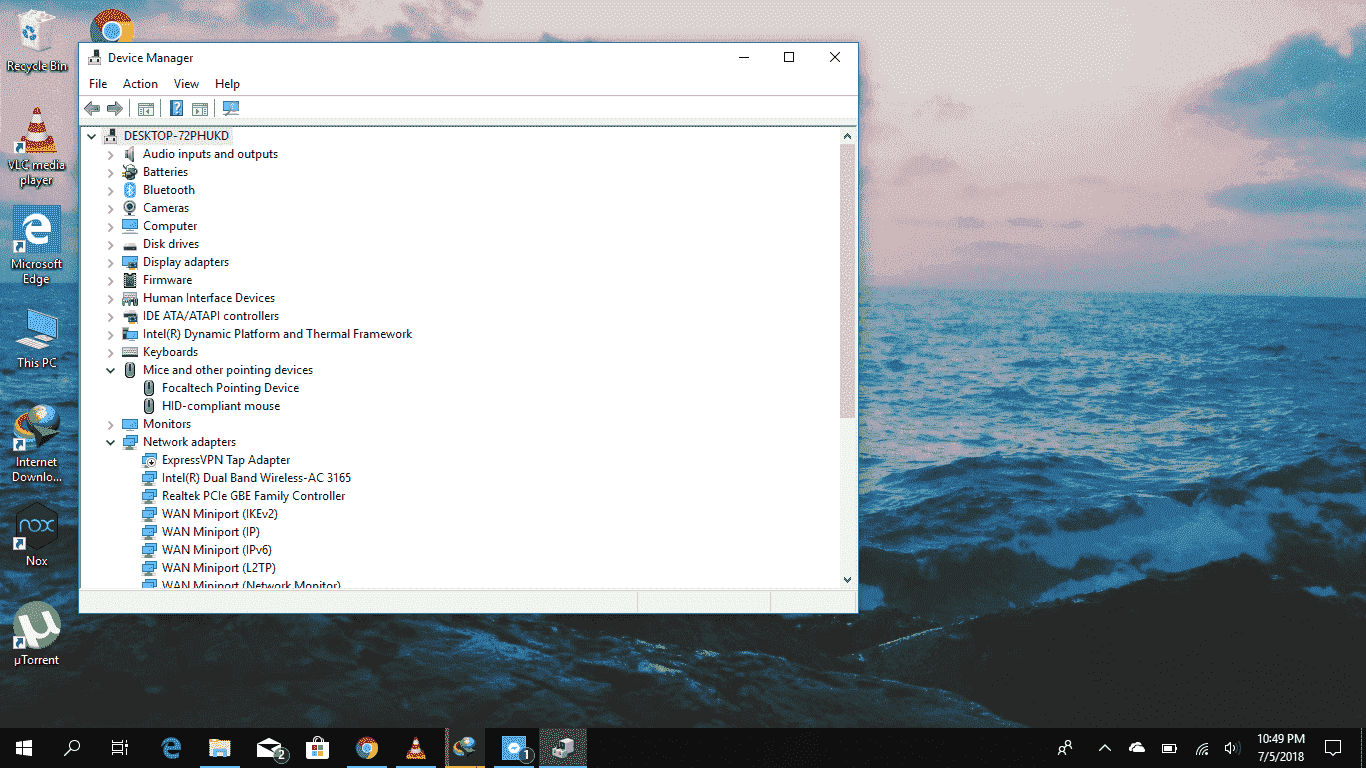
Task: Open the Mail app in the taskbar
Action: pos(270,747)
